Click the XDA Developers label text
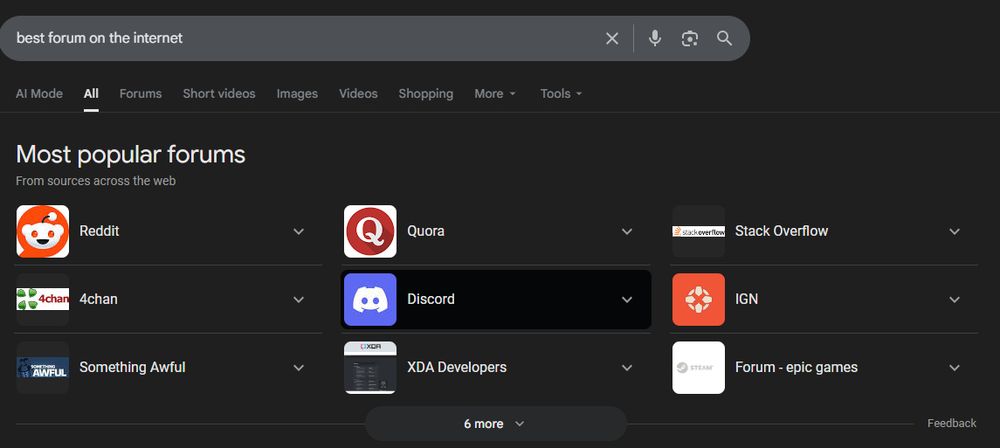1000x448 pixels. tap(457, 368)
